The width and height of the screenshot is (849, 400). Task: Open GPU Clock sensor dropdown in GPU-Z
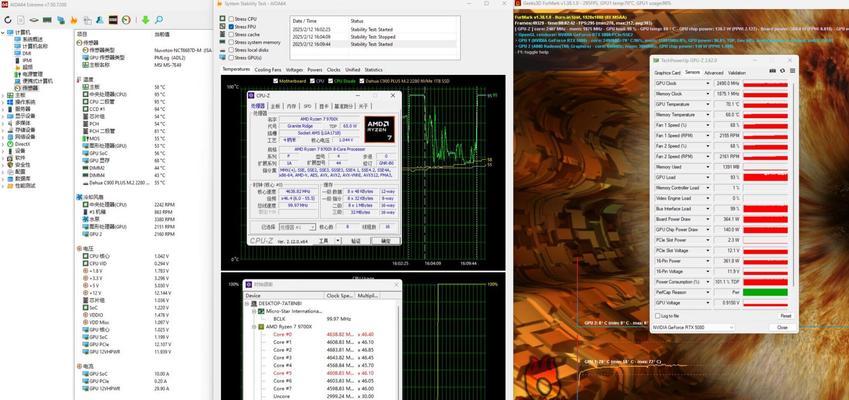tap(708, 83)
